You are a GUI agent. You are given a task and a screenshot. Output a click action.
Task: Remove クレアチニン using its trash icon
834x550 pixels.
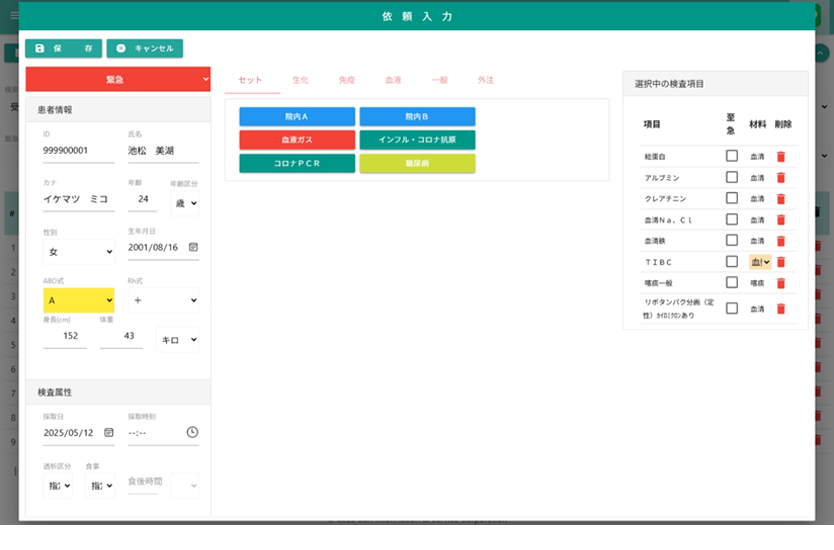[781, 199]
